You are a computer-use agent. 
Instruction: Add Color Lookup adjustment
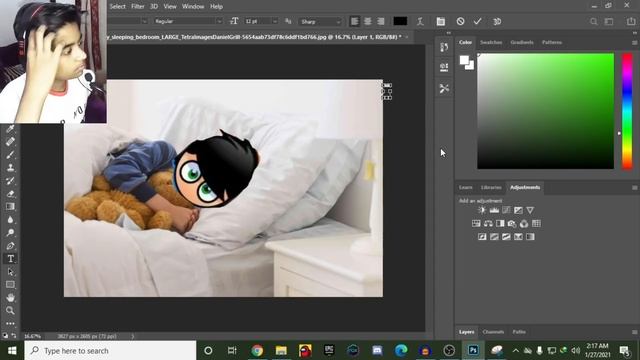tap(536, 223)
